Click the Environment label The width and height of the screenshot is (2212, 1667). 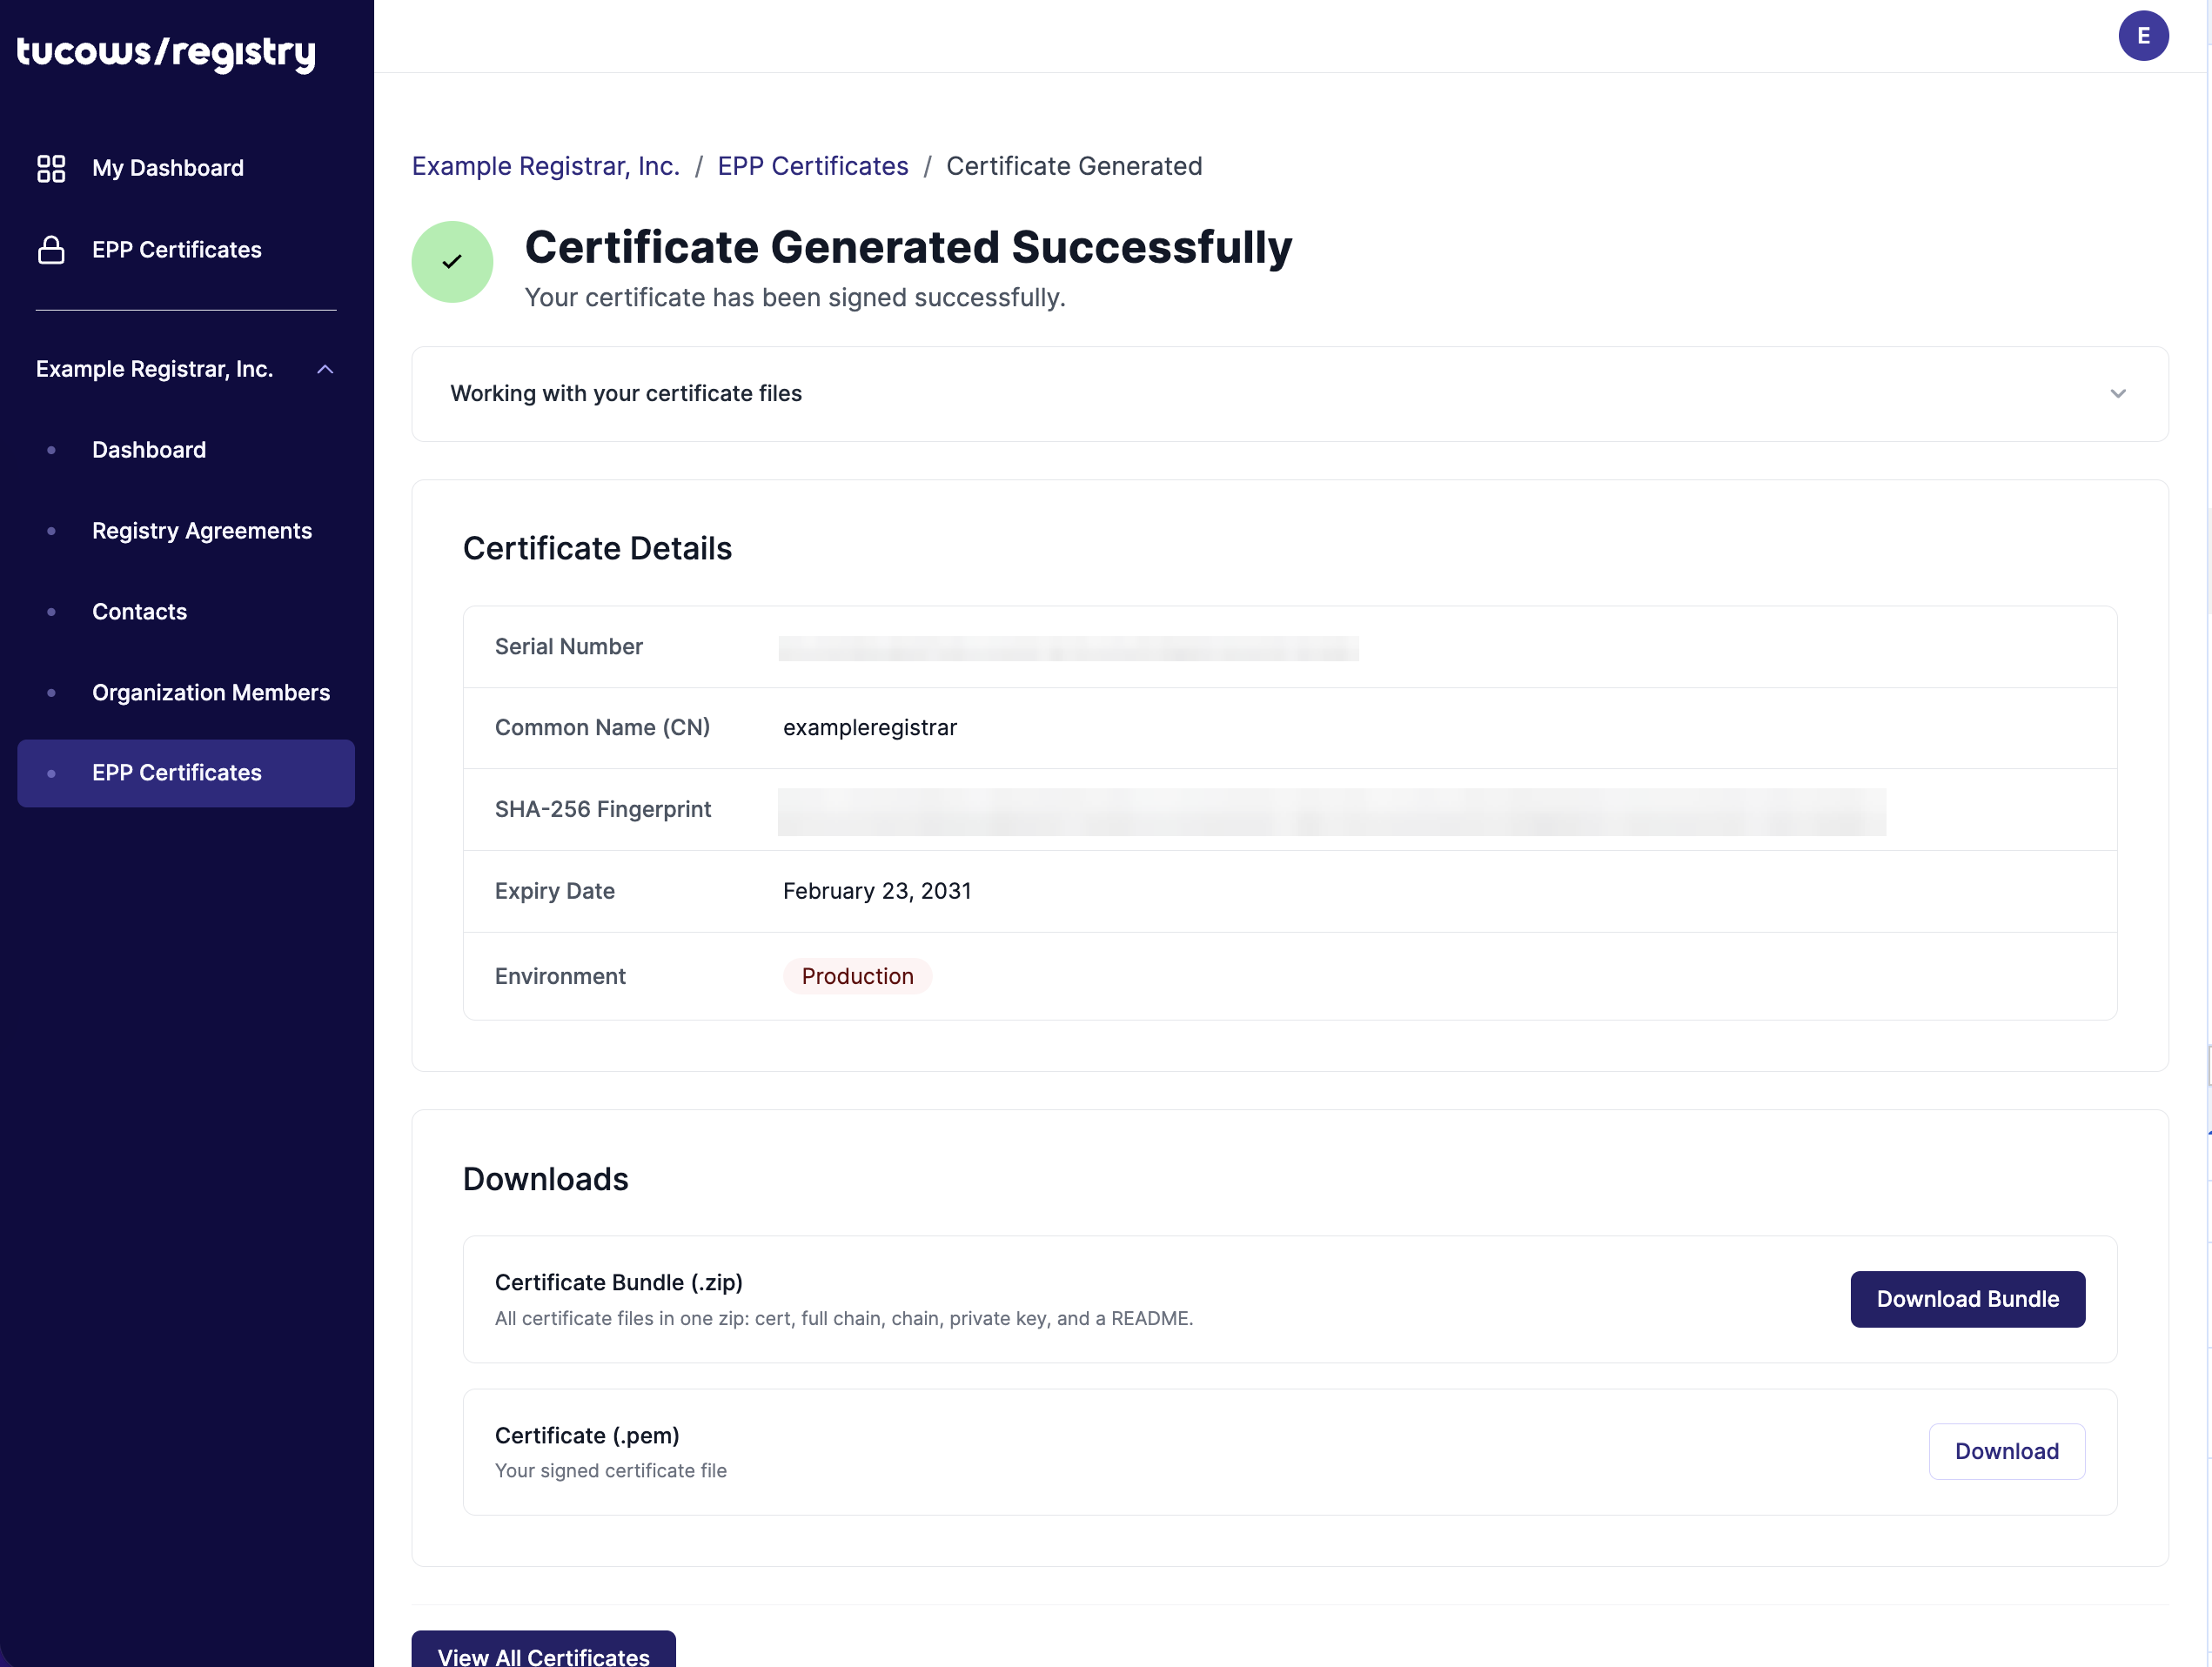(x=560, y=976)
